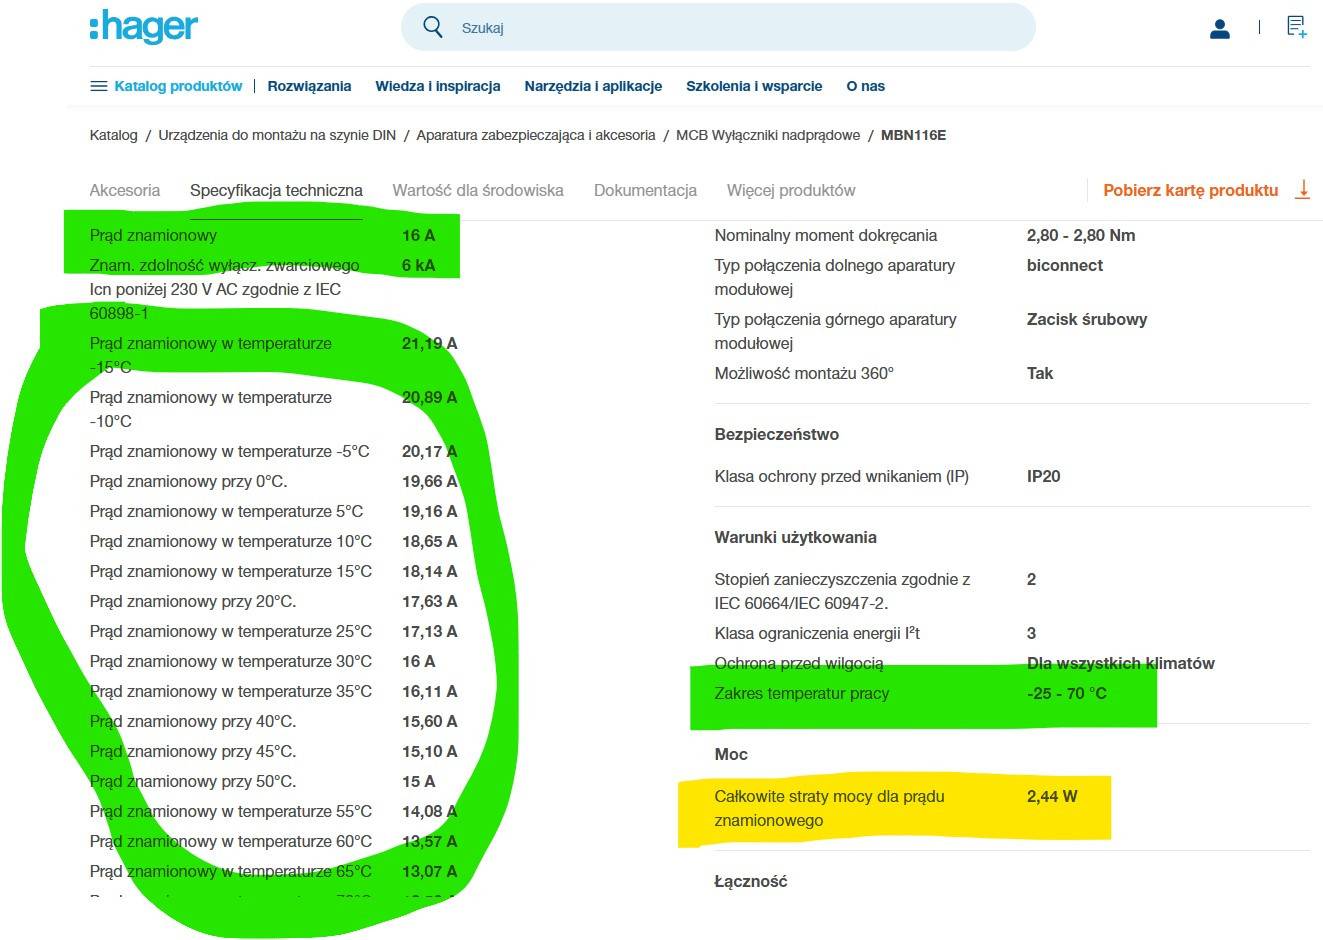Open the O nas menu
Screen dimensions: 1323x940
(865, 86)
